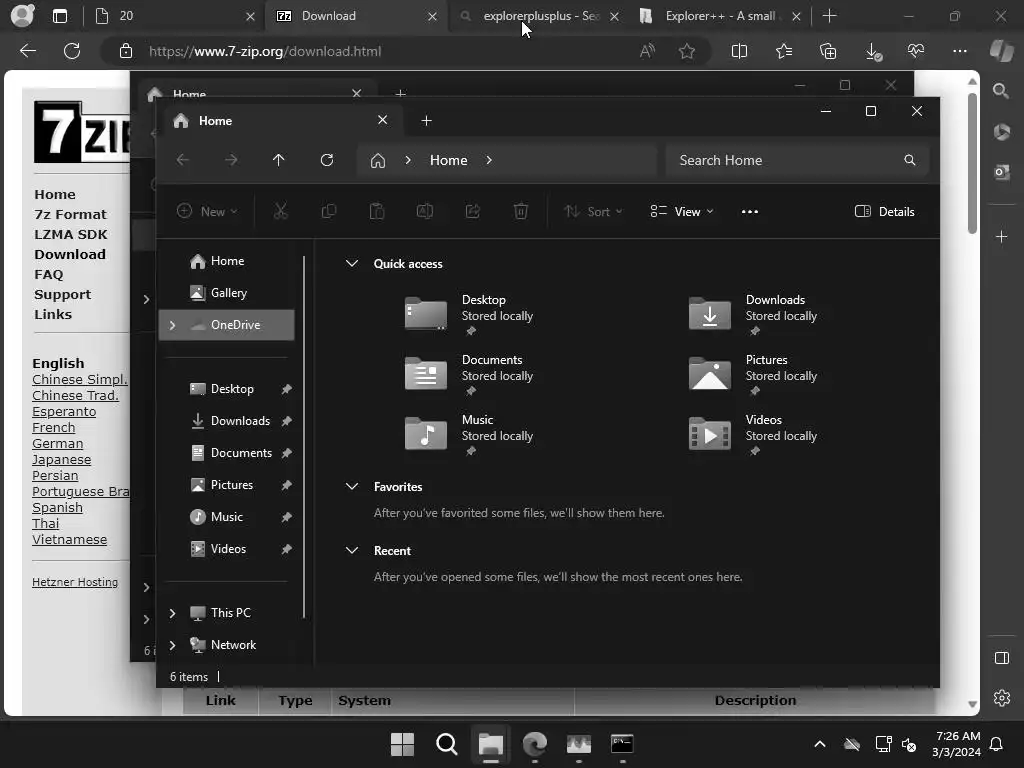
Task: Open the Sort dropdown menu
Action: 593,212
